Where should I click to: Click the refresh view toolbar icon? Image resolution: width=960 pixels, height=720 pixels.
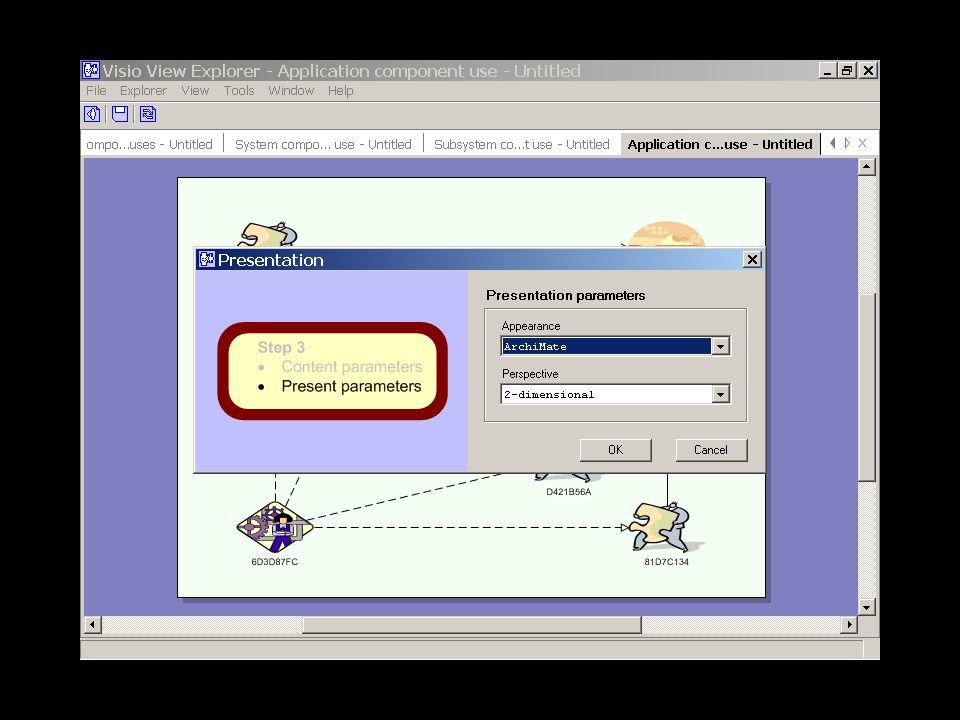(x=148, y=114)
